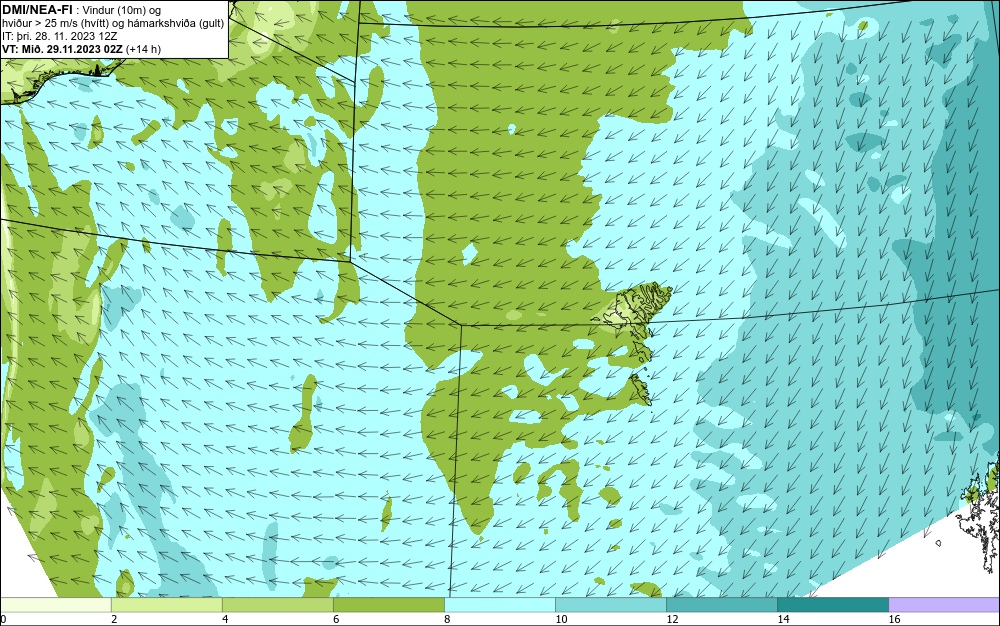
Task: Click the 2–4 m/s light green legend swatch
Action: pyautogui.click(x=166, y=604)
